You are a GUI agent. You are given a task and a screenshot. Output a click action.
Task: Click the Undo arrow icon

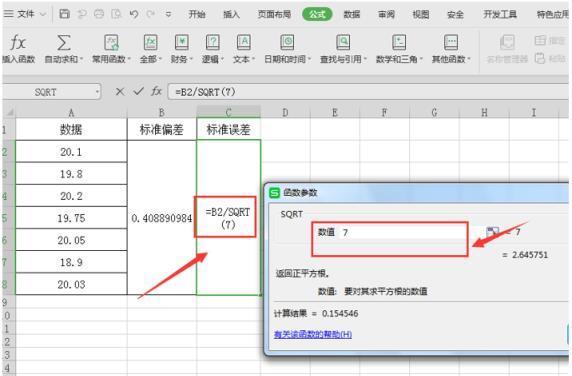coord(134,14)
